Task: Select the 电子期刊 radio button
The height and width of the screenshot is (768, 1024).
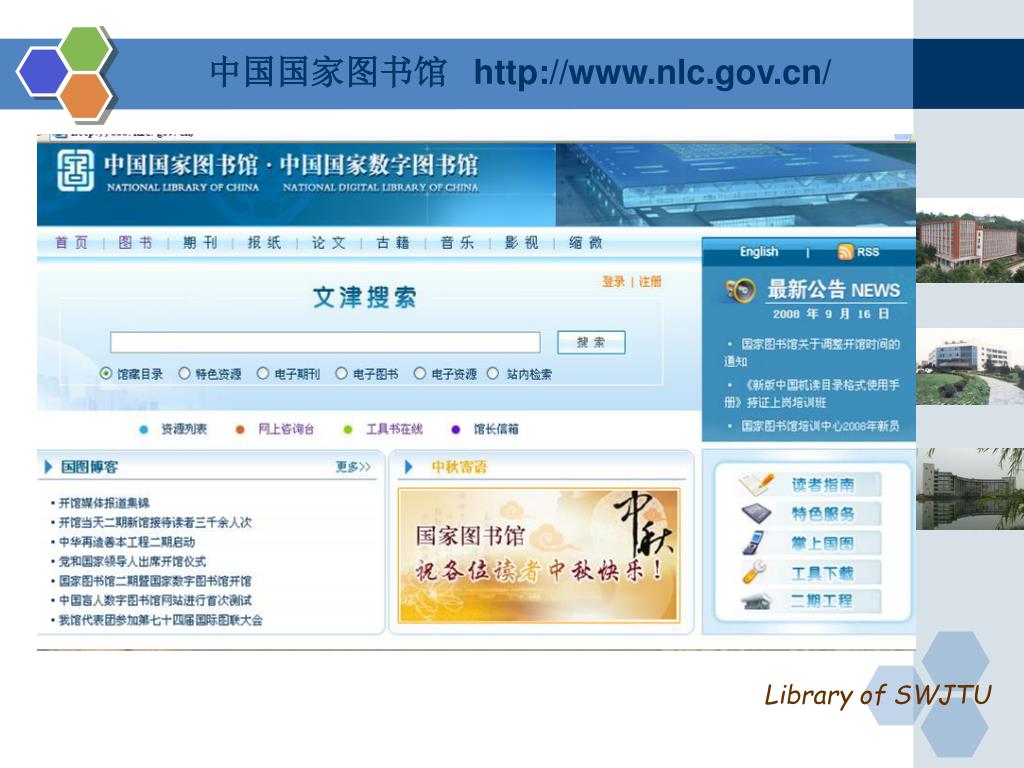Action: coord(263,374)
